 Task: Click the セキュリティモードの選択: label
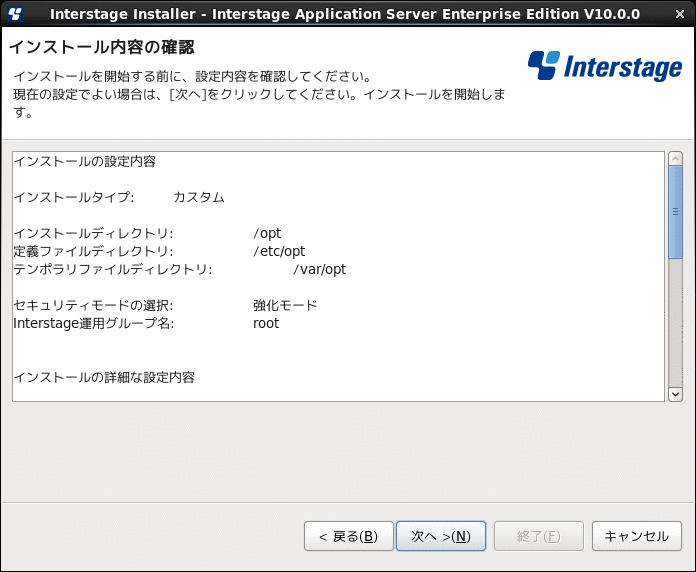(x=93, y=305)
